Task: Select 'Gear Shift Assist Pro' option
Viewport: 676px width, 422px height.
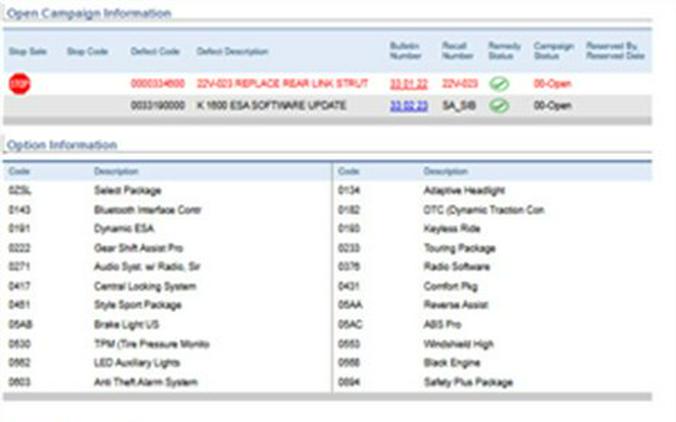Action: (138, 248)
